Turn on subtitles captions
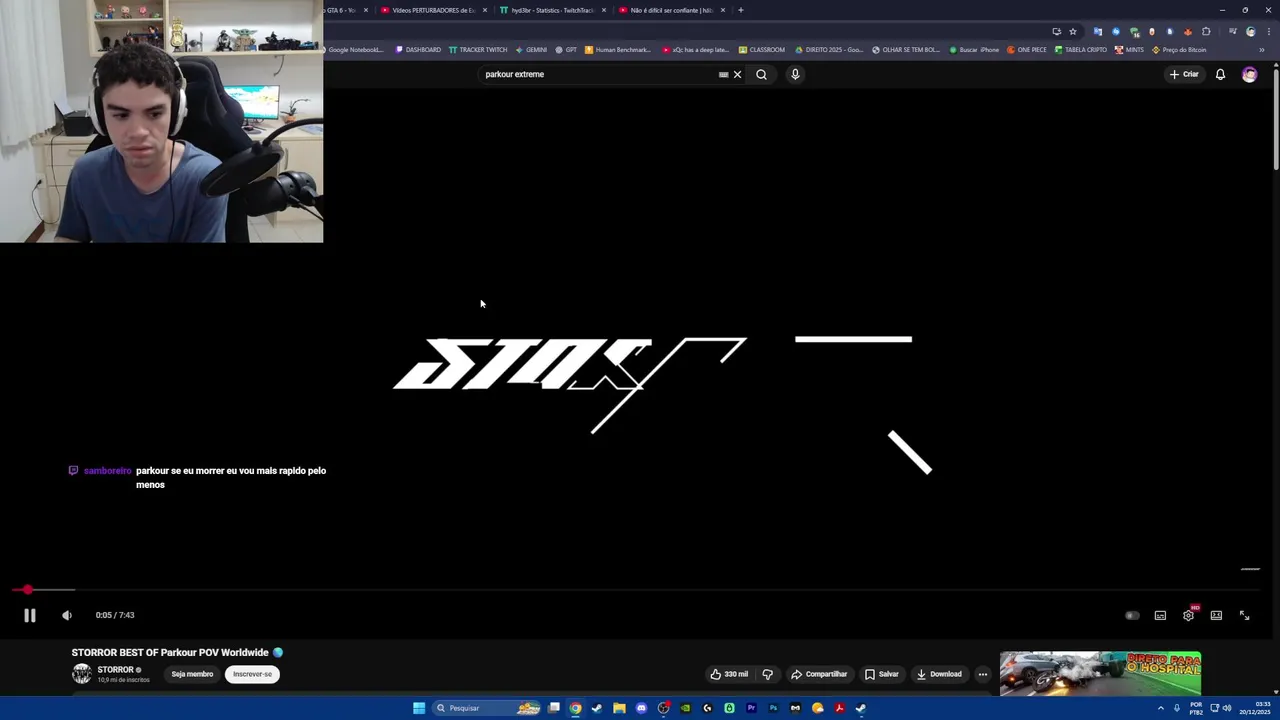Viewport: 1280px width, 720px height. (1160, 616)
